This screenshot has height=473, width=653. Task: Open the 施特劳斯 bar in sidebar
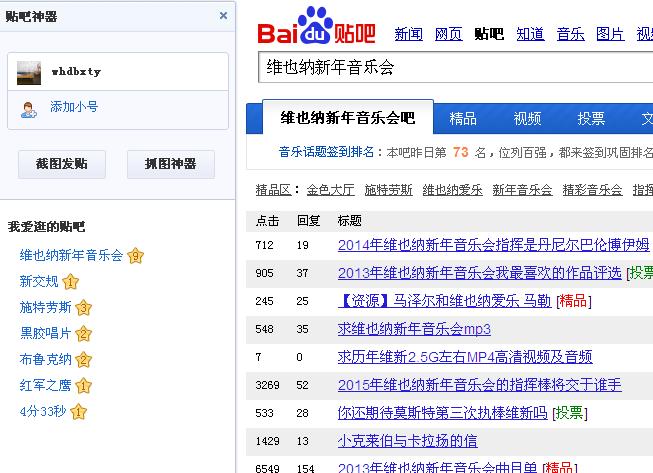click(x=45, y=307)
